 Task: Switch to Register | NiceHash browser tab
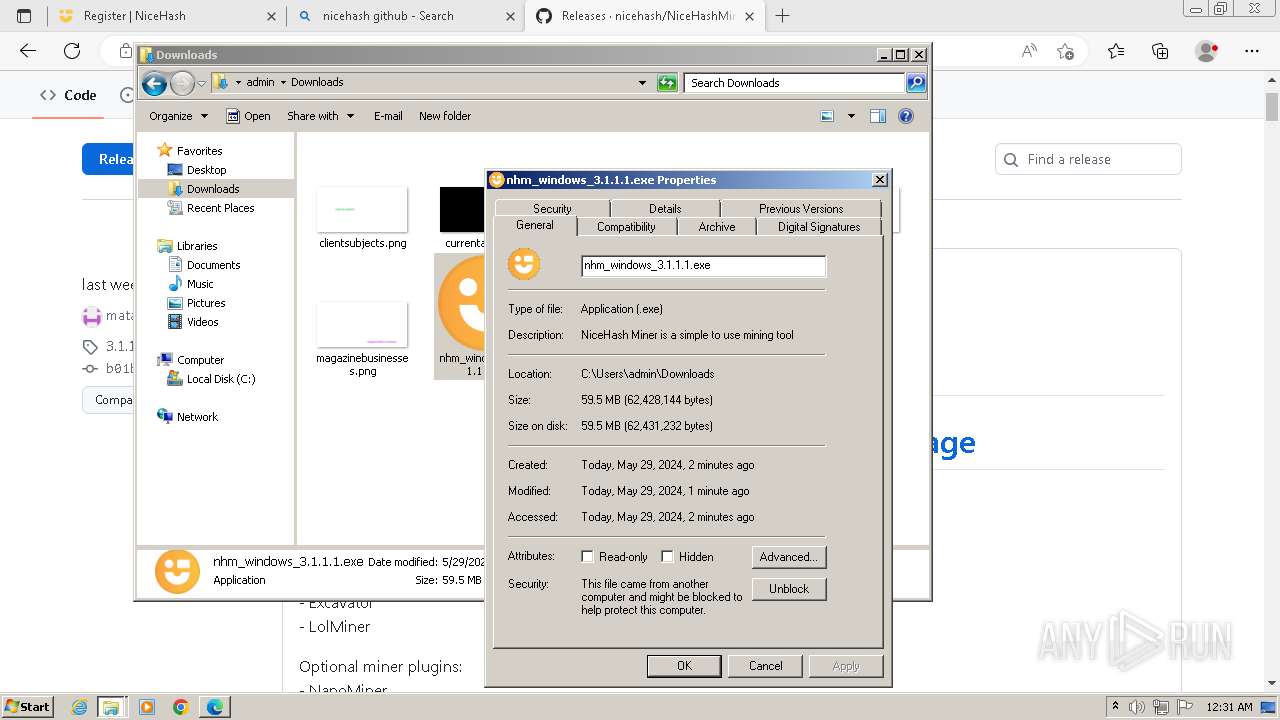(x=165, y=16)
